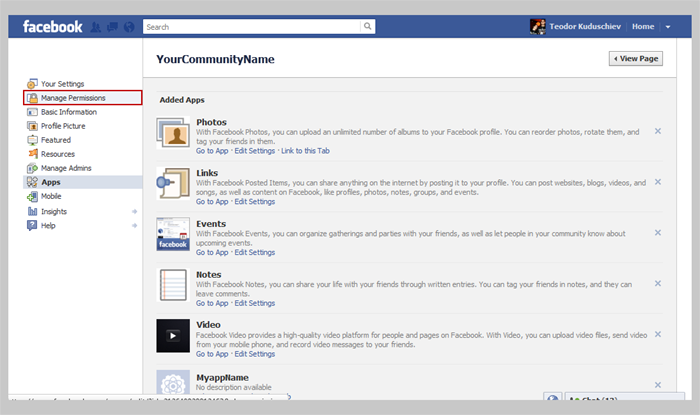700x415 pixels.
Task: Go to App for Video
Action: coord(212,354)
